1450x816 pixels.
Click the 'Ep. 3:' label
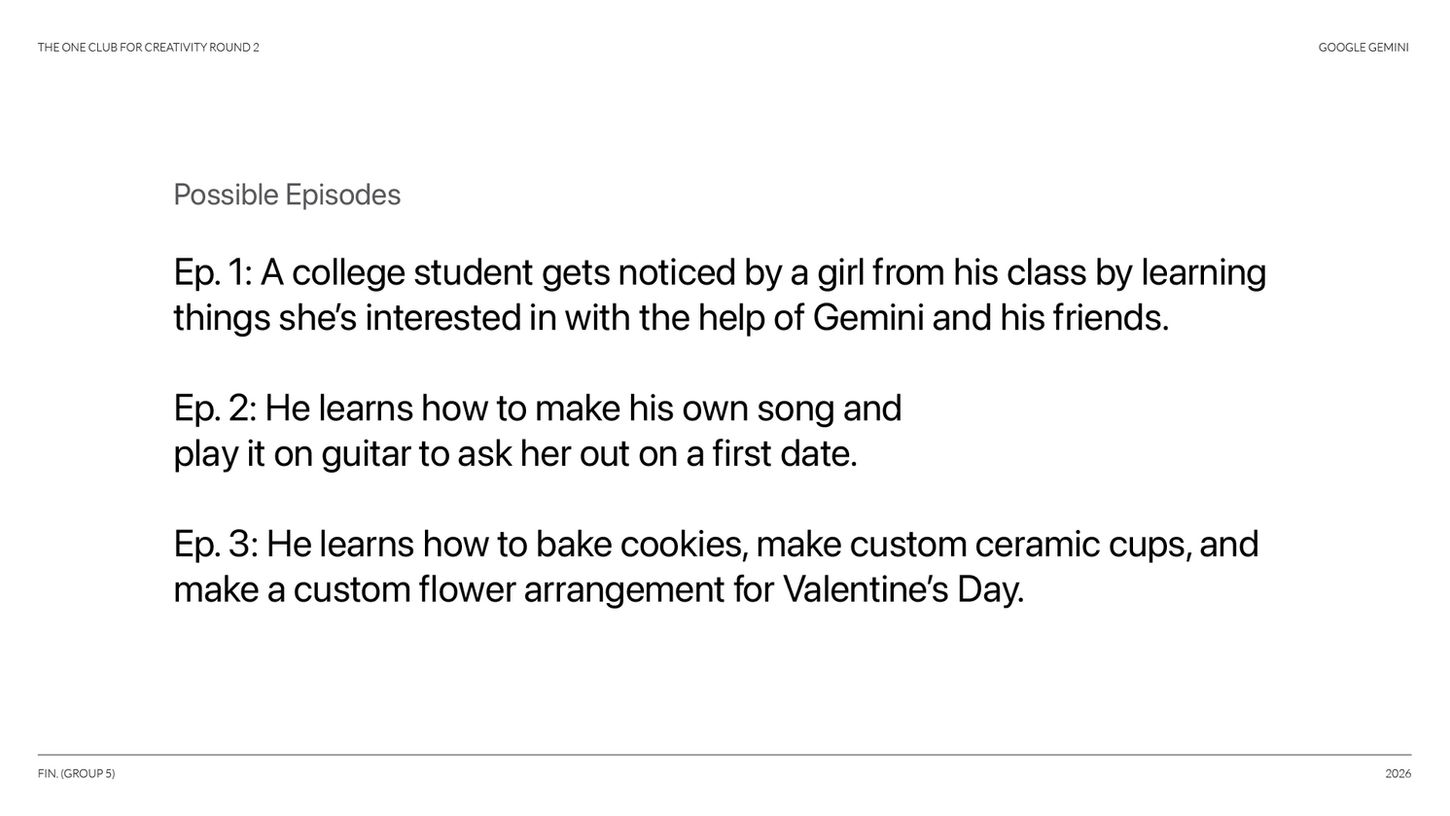point(216,545)
